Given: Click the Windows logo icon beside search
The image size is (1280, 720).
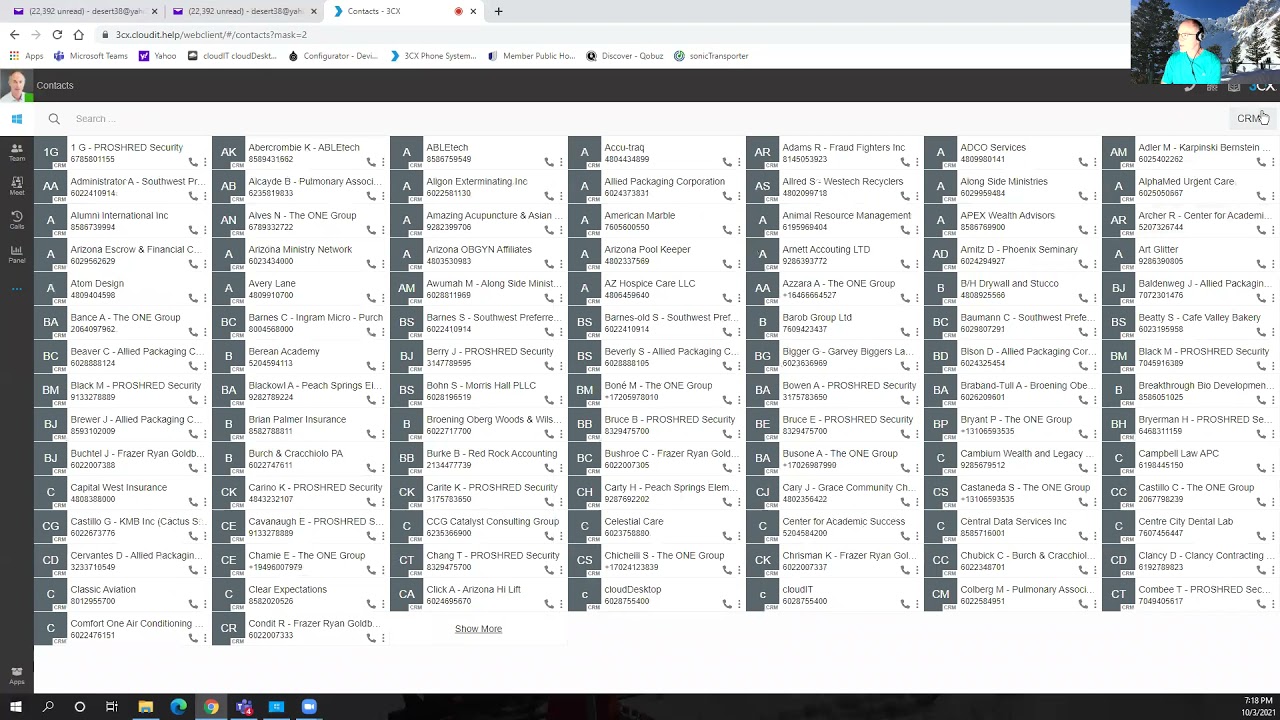Looking at the screenshot, I should click(x=17, y=119).
